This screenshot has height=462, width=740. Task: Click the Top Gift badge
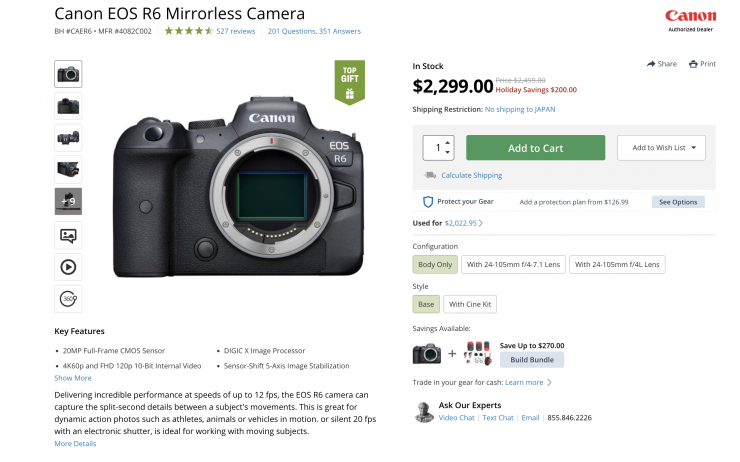349,82
